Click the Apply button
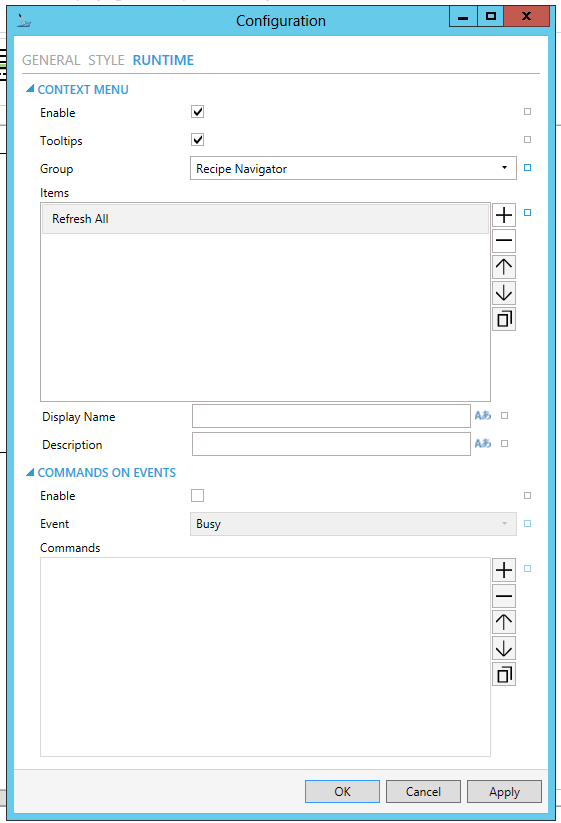Image resolution: width=561 pixels, height=823 pixels. 504,792
